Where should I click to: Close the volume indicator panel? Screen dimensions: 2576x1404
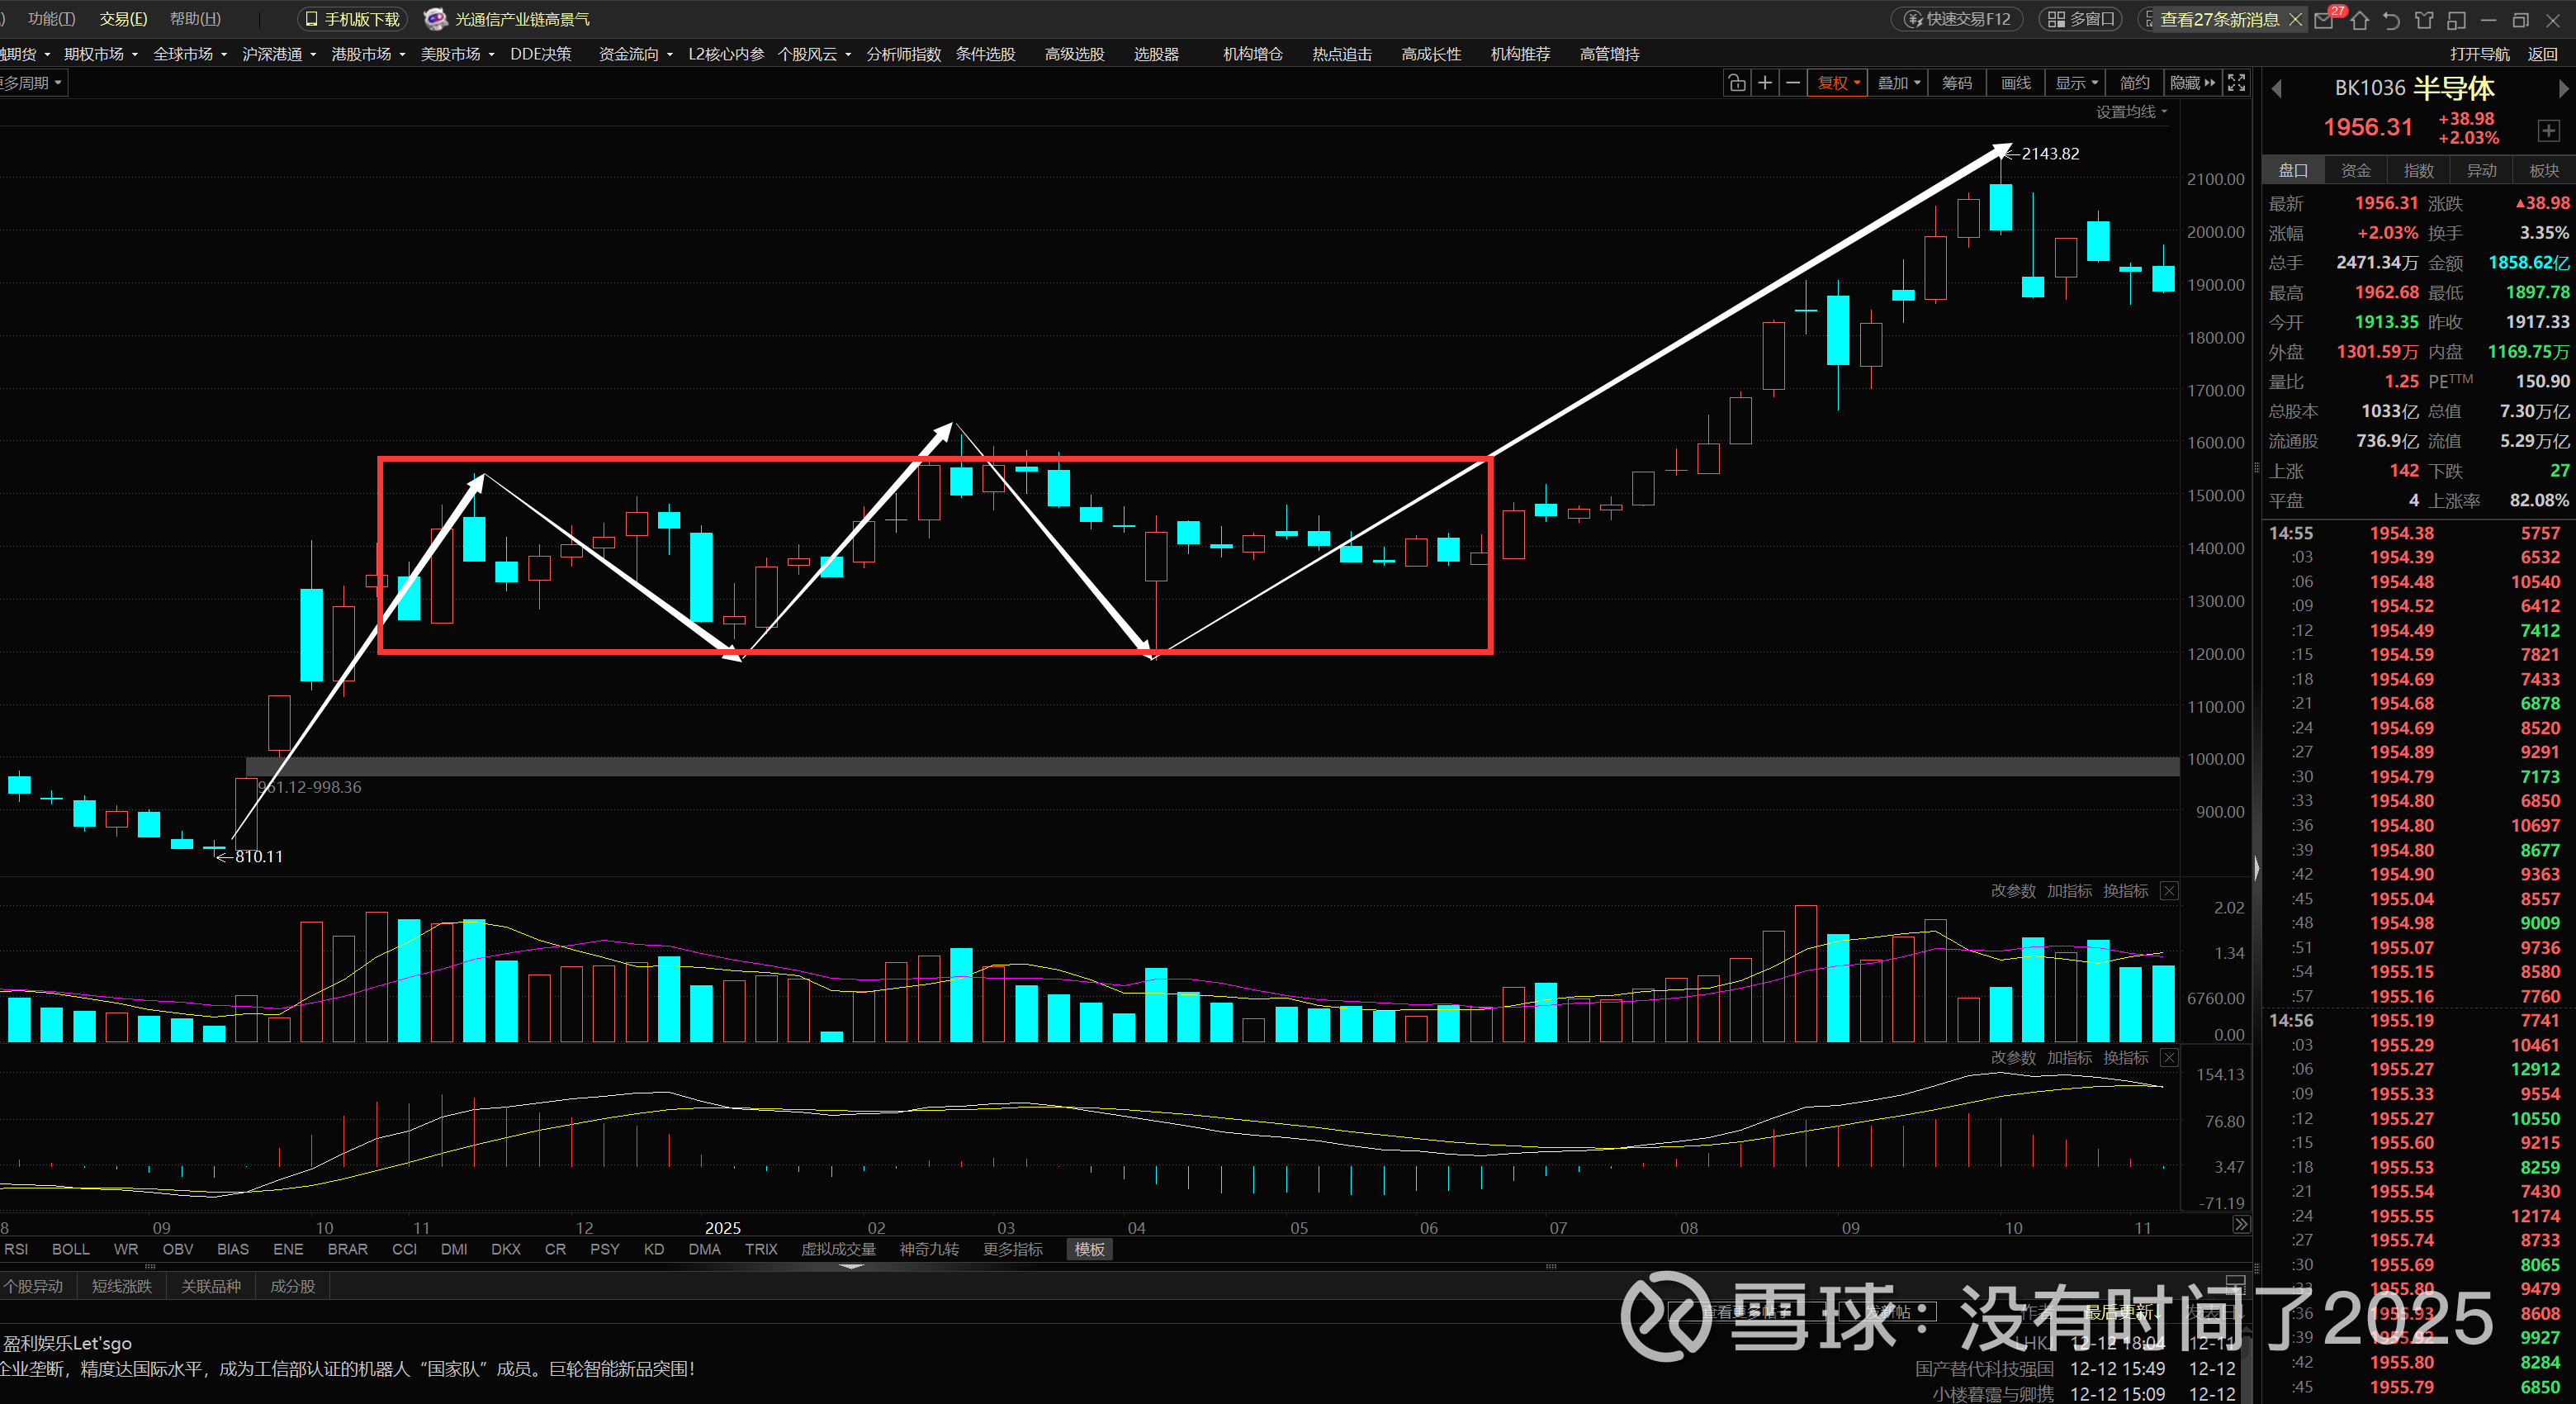pyautogui.click(x=2168, y=891)
